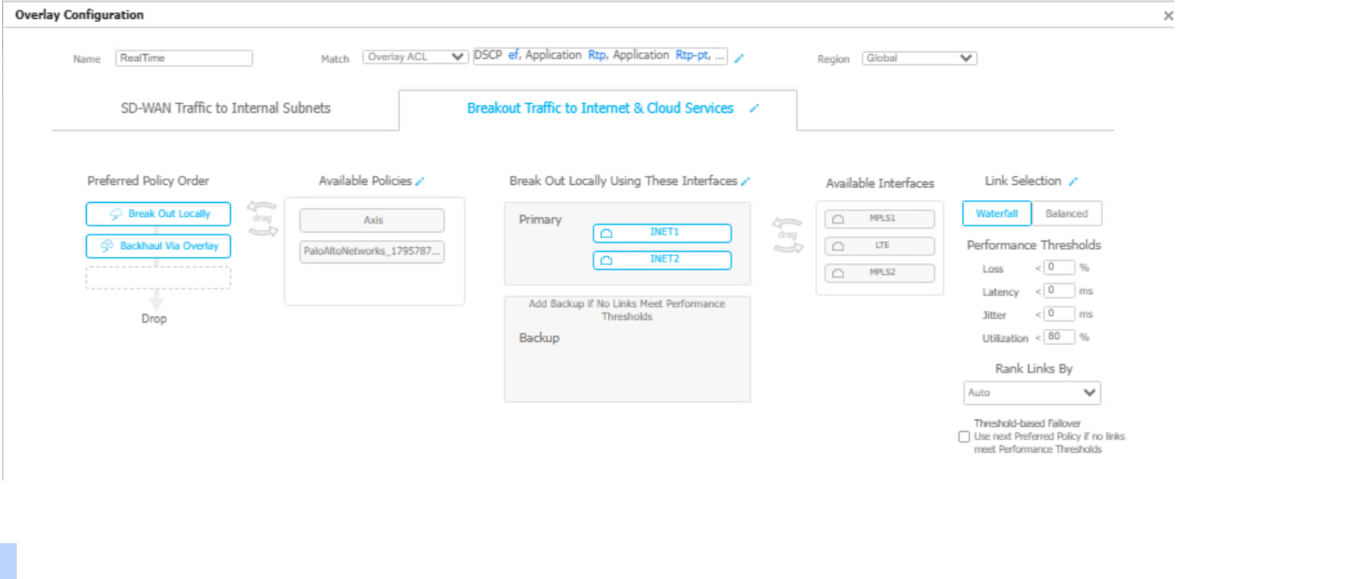The height and width of the screenshot is (579, 1357).
Task: Open the Region dropdown
Action: (919, 58)
